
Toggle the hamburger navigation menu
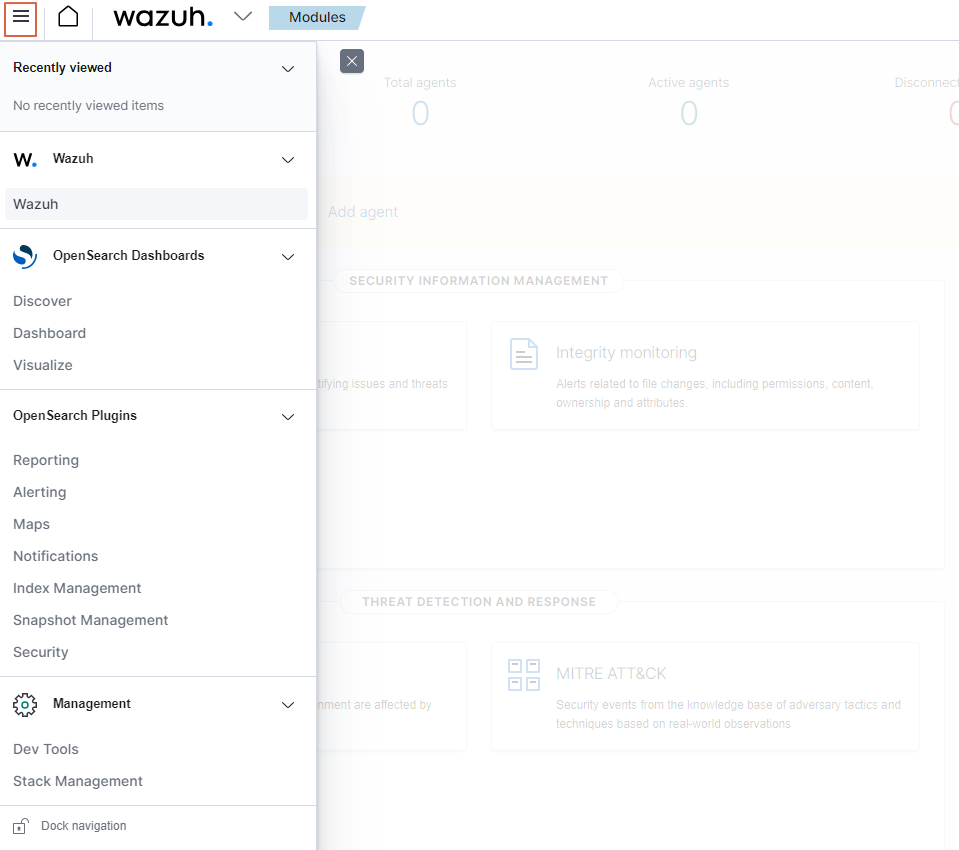[21, 18]
